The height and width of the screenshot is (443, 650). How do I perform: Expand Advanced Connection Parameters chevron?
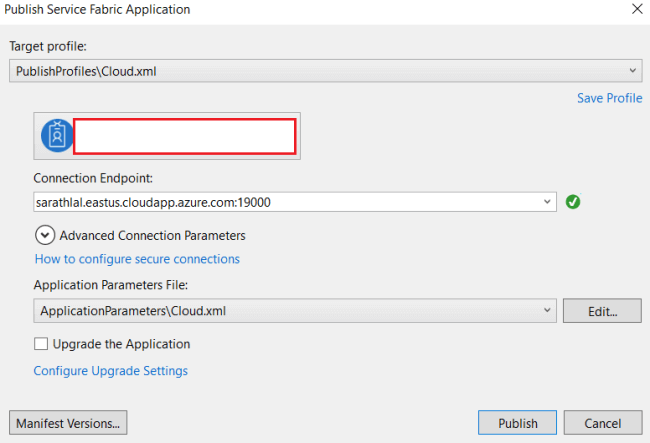[44, 235]
